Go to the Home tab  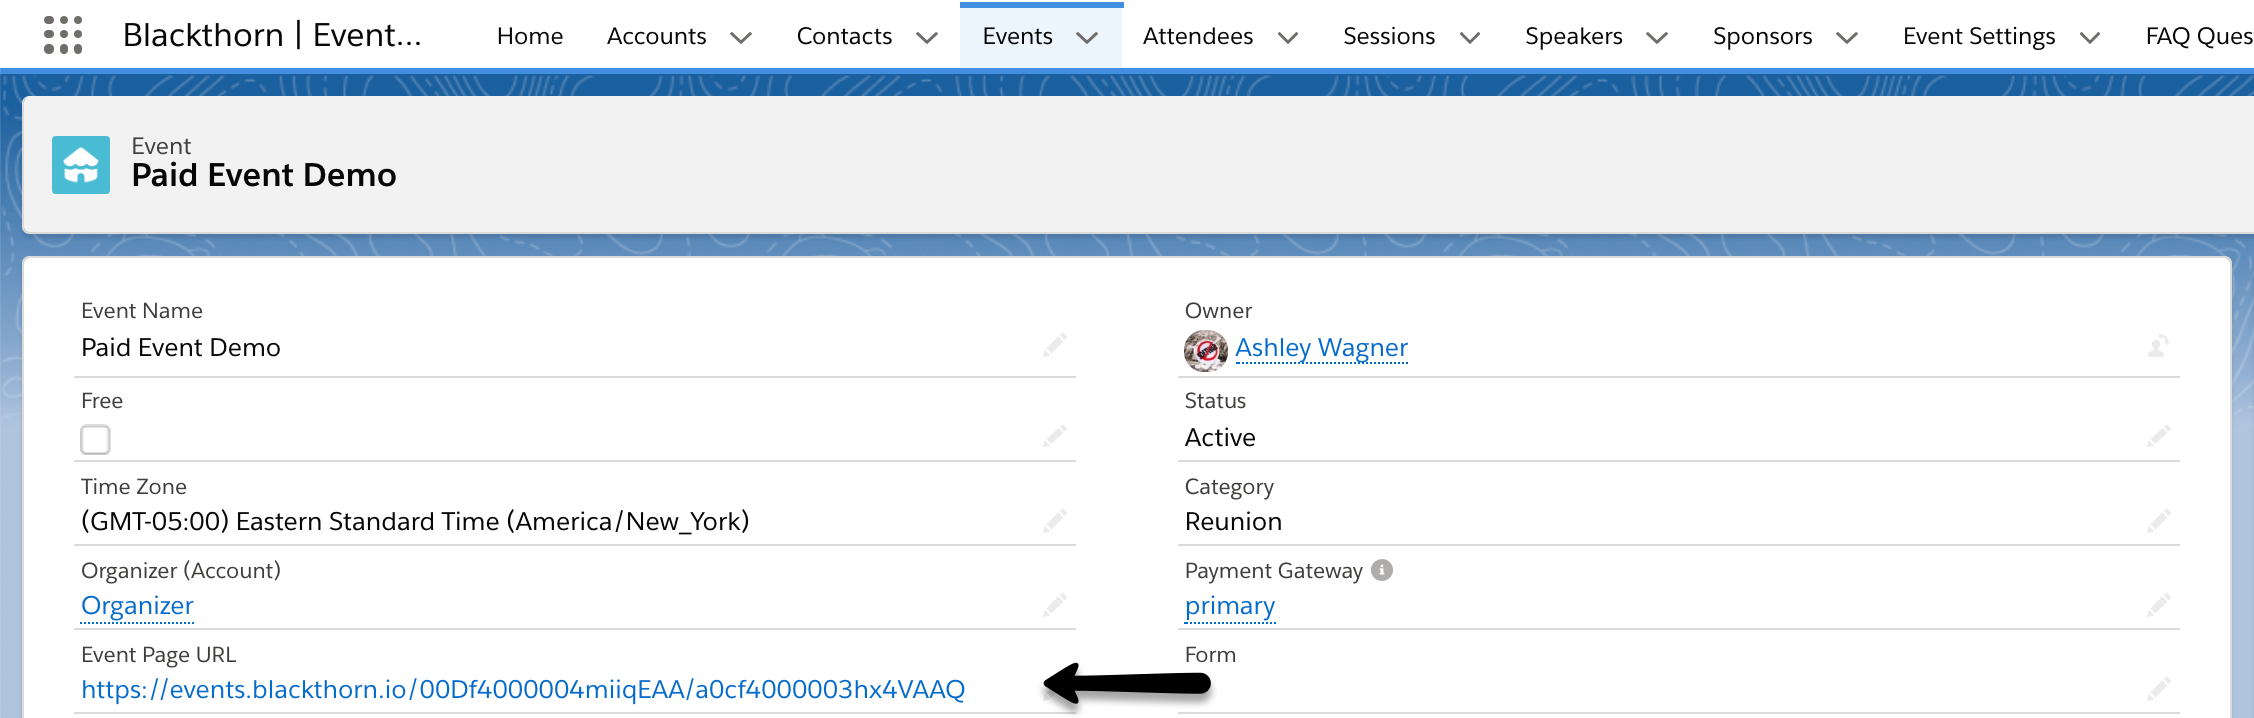tap(530, 36)
